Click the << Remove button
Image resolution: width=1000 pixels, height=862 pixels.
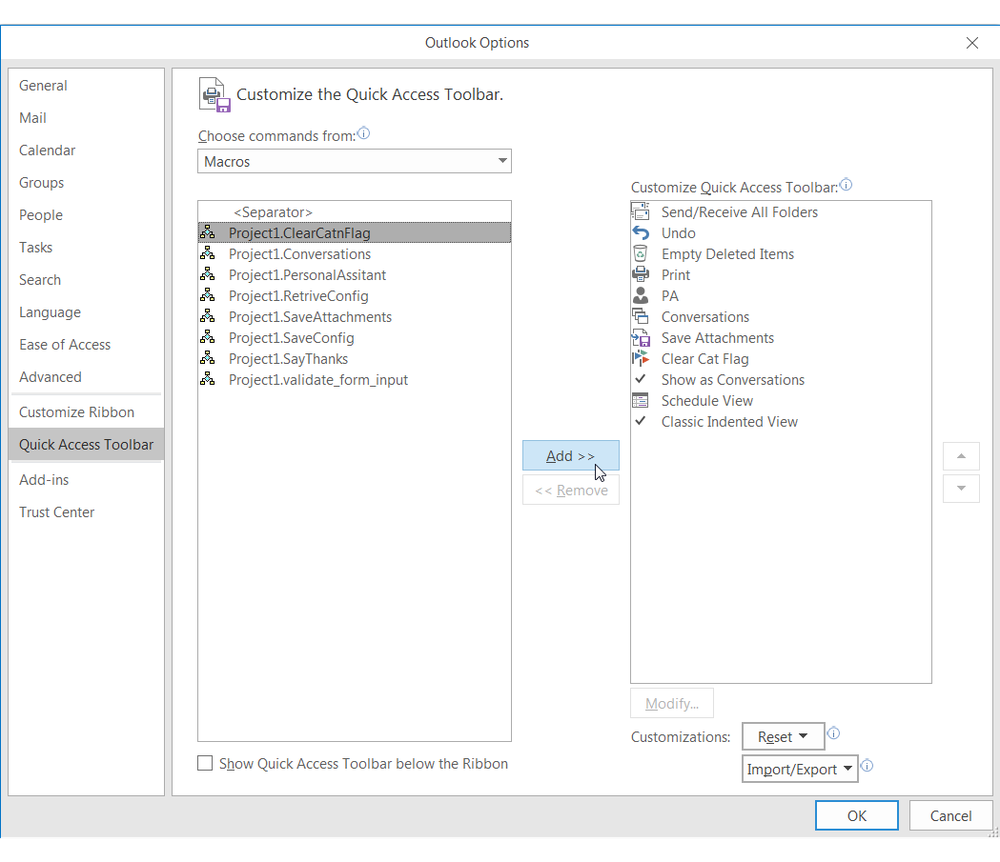tap(571, 490)
